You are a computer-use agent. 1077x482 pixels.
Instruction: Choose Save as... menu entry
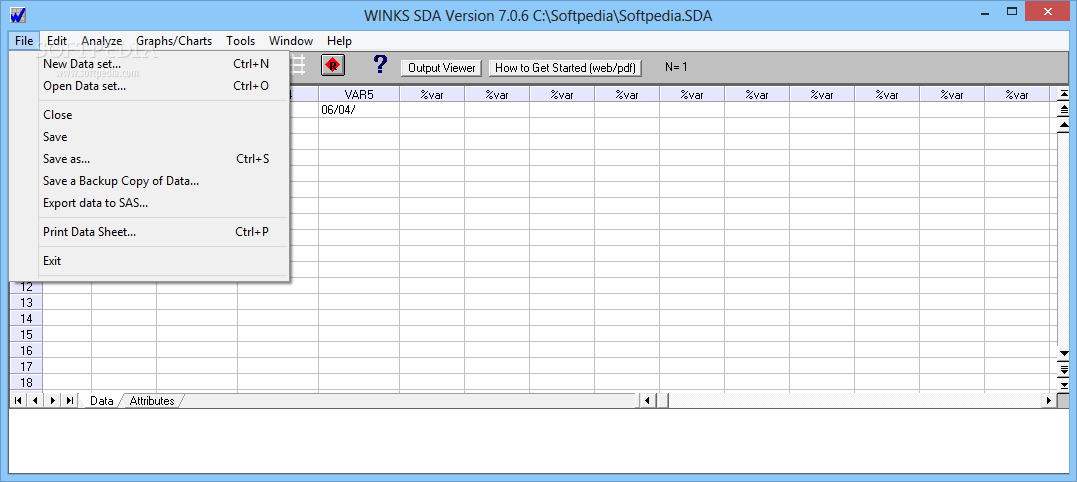point(155,159)
